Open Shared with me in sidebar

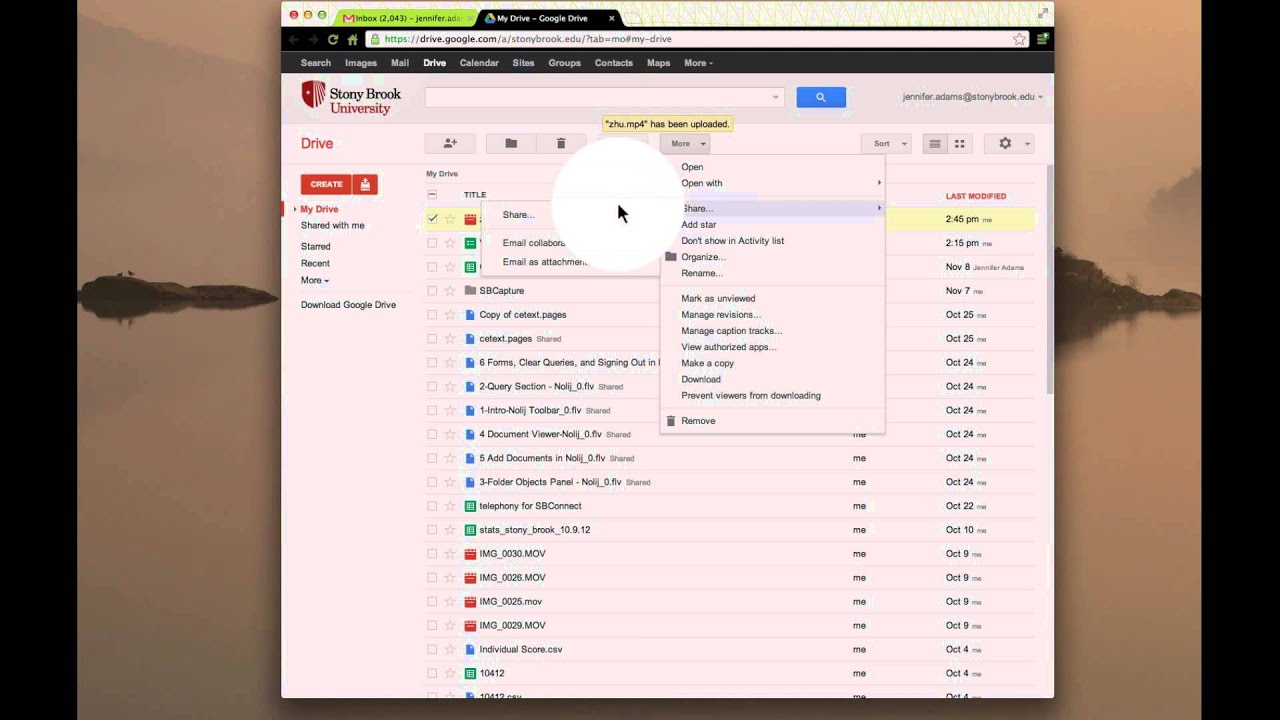333,226
